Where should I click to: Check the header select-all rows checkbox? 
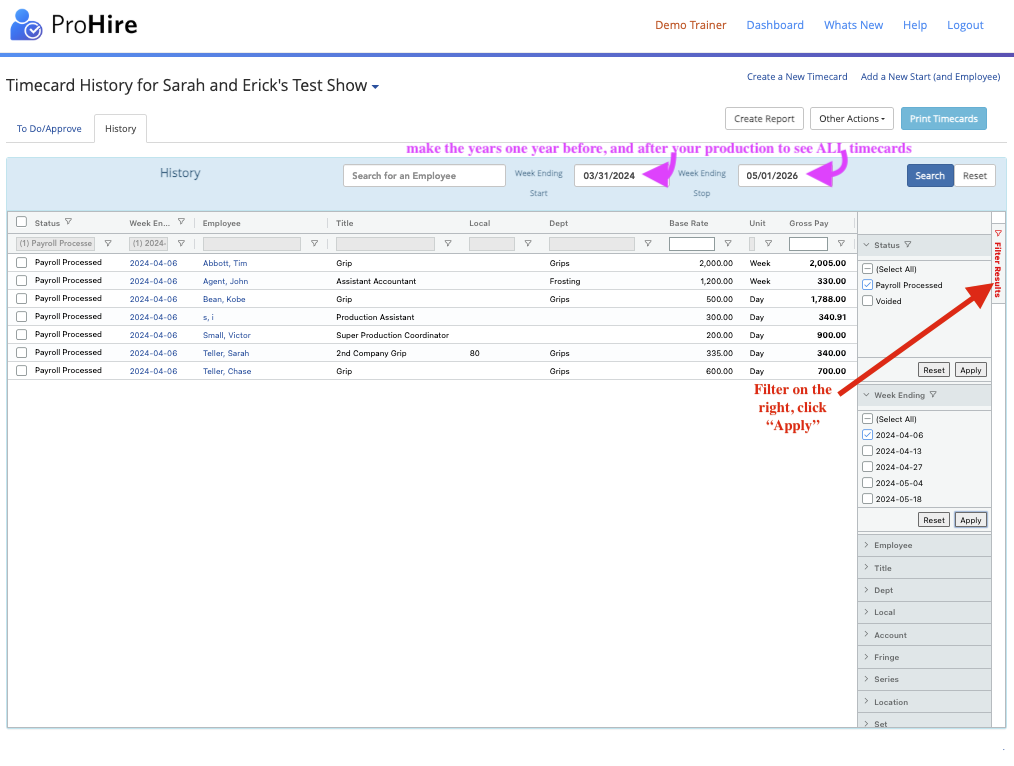pos(21,222)
